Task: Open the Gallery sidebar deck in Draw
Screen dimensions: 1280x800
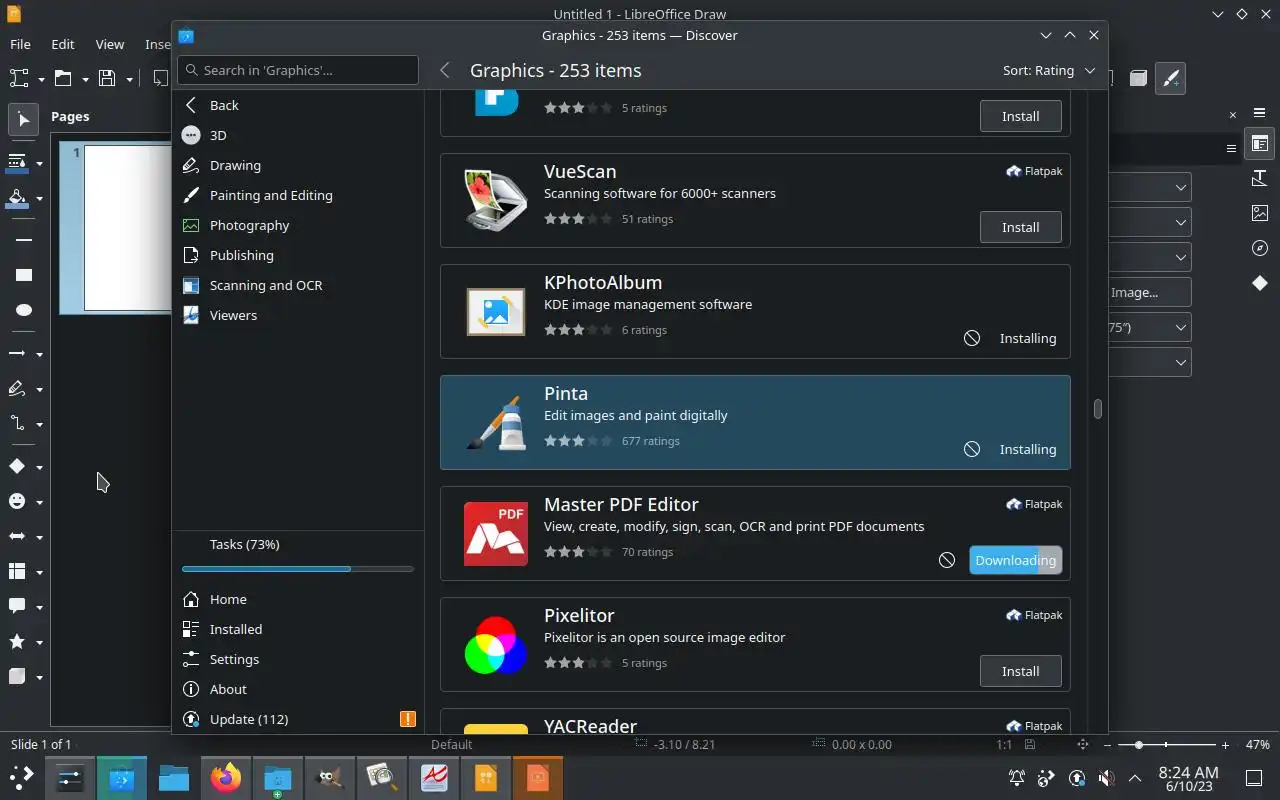Action: (x=1260, y=213)
